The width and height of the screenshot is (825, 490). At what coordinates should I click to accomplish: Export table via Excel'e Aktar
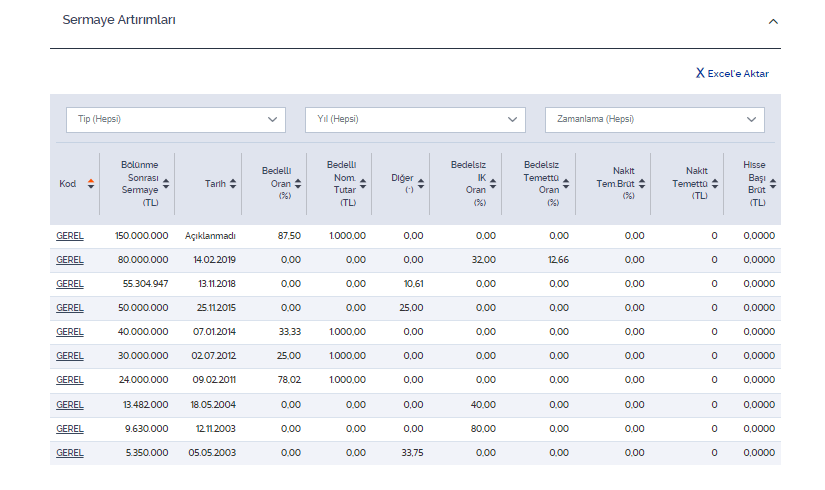click(732, 73)
